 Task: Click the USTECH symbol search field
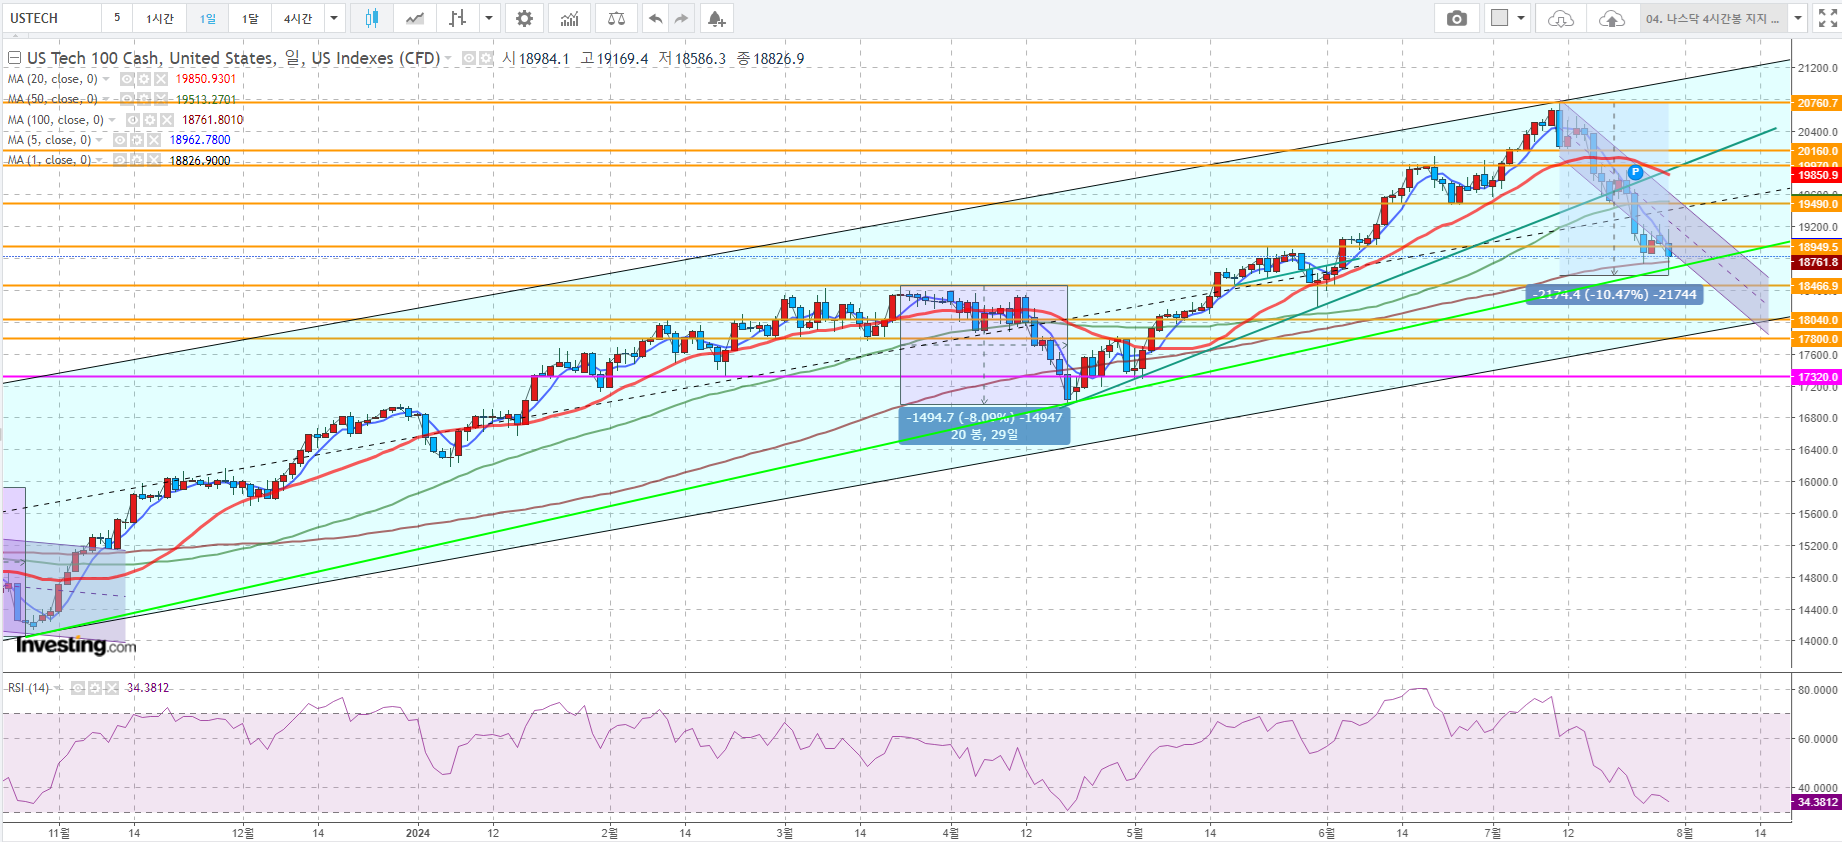[x=50, y=18]
